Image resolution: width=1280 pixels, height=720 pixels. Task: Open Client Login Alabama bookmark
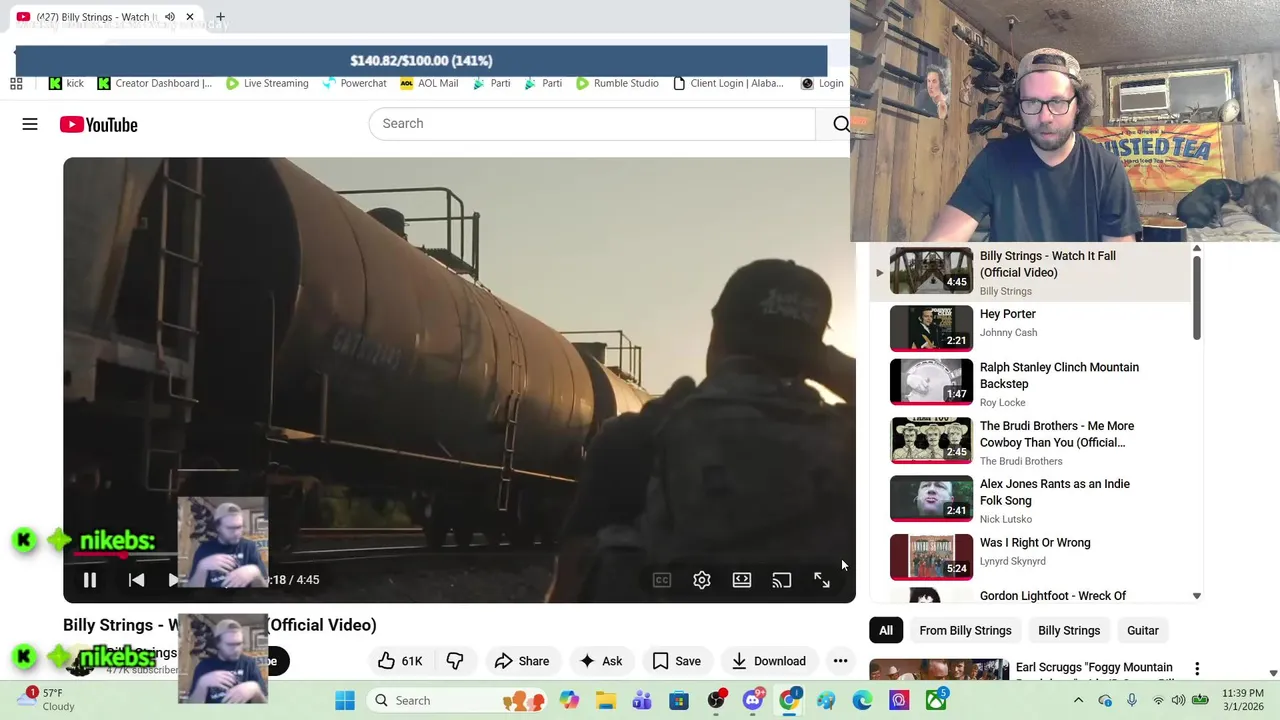coord(728,83)
